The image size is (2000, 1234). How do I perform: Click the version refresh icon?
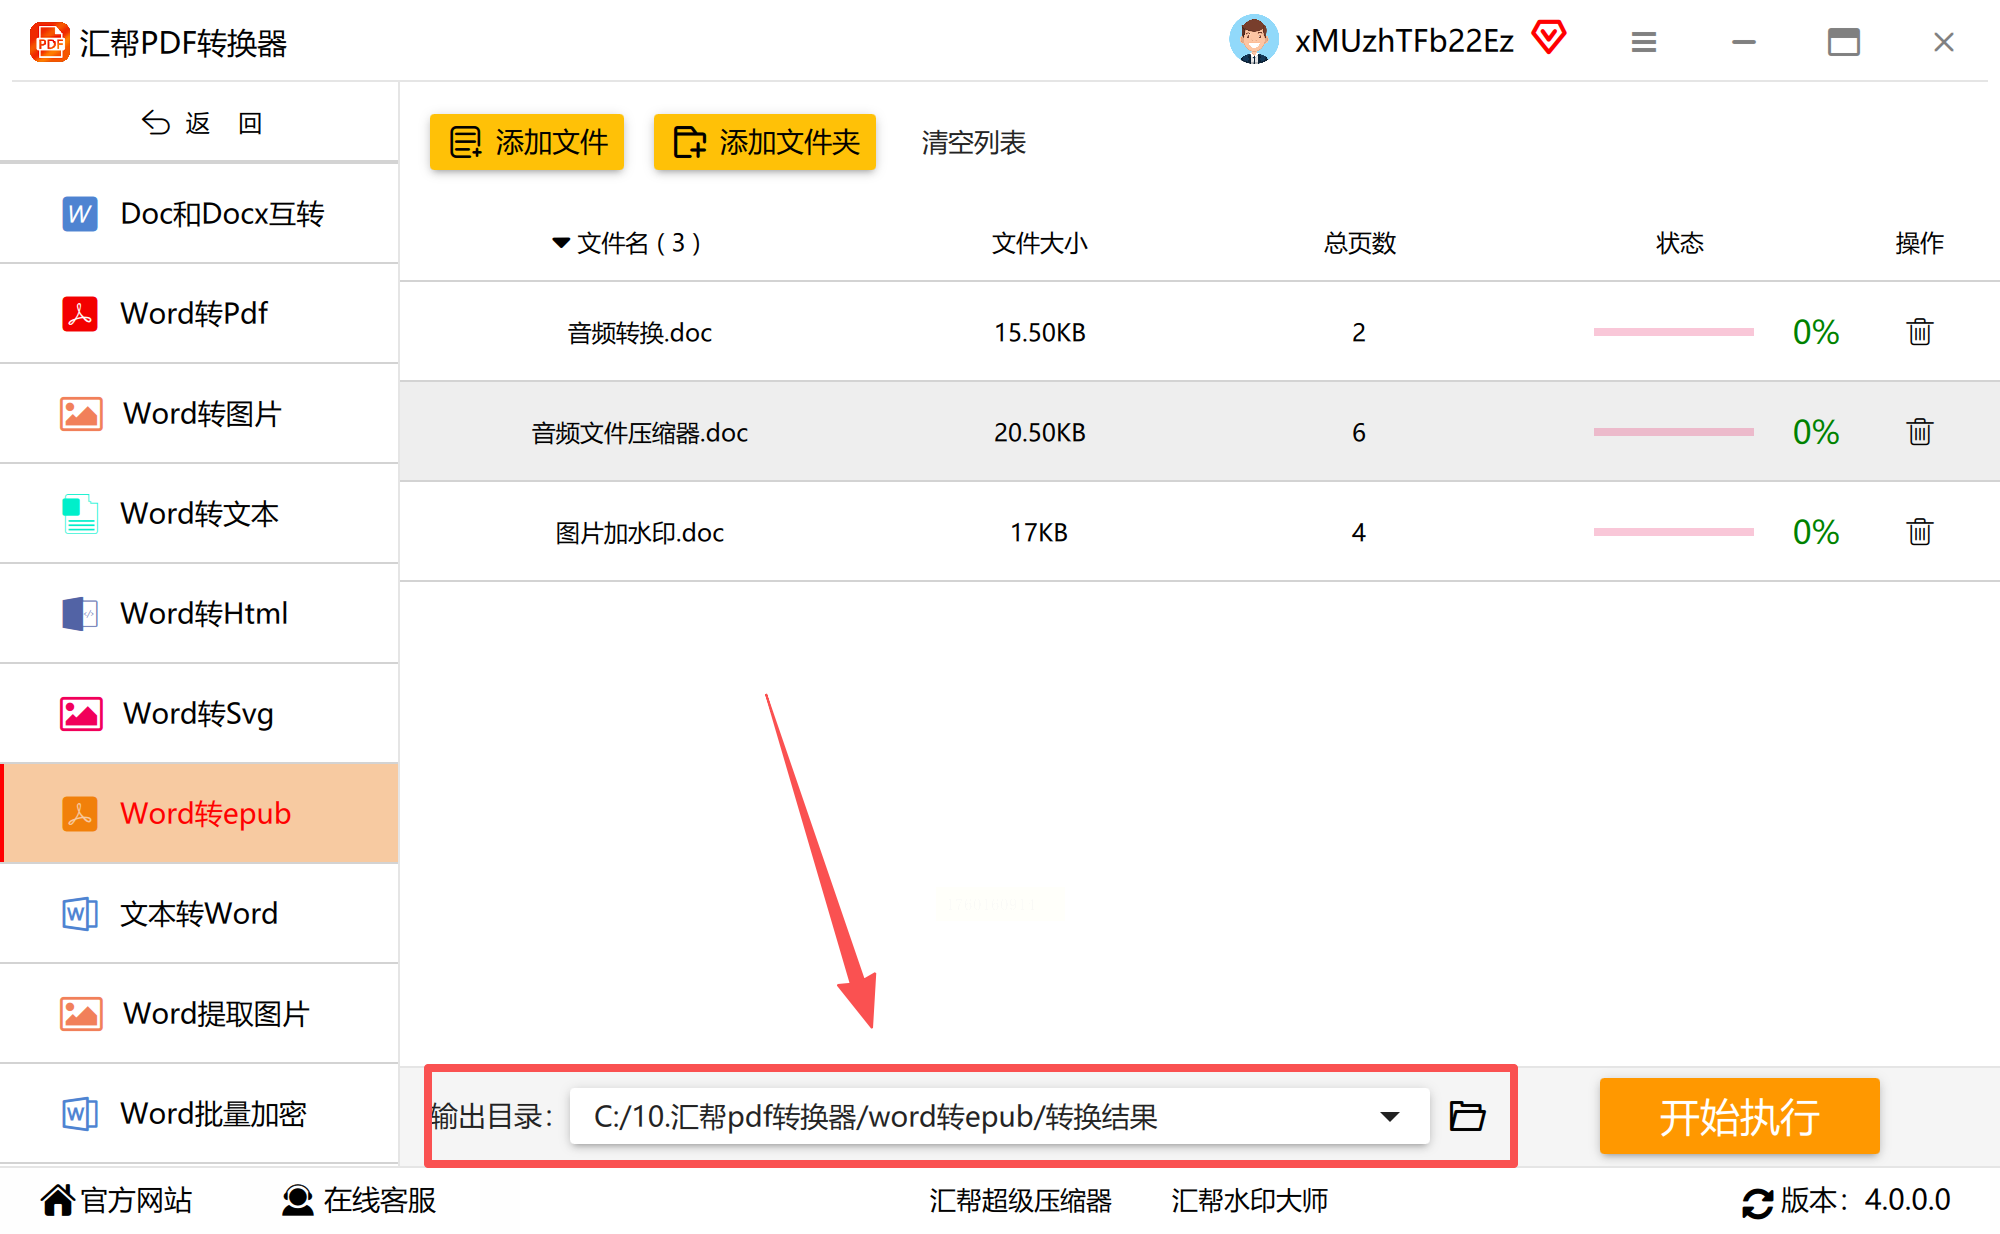(1756, 1202)
